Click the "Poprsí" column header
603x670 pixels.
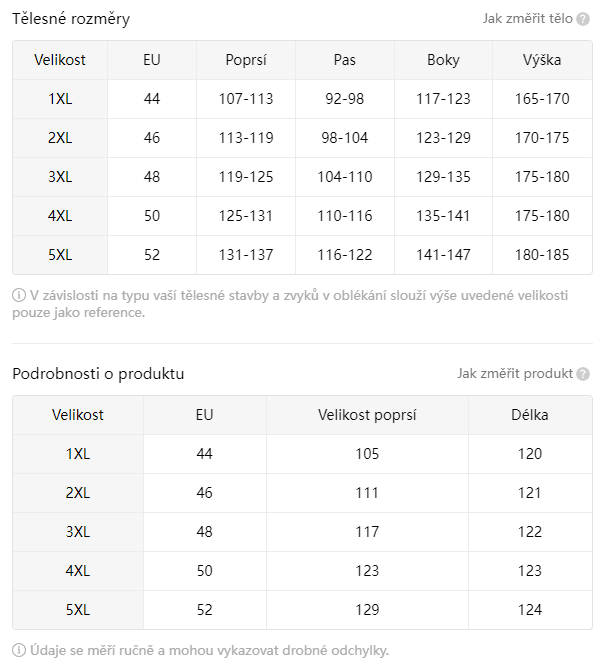(246, 60)
